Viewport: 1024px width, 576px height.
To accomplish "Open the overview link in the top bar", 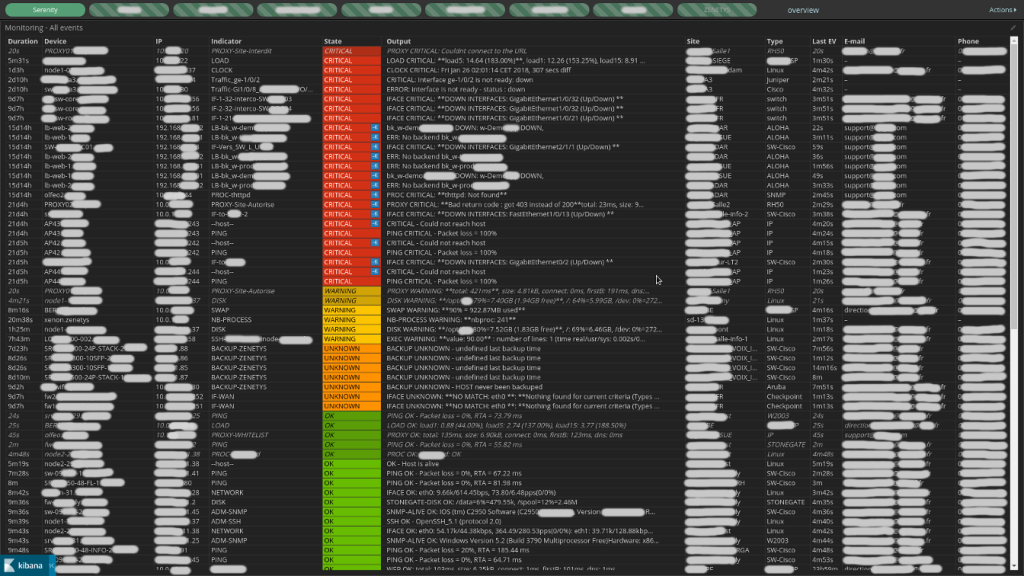I will (802, 10).
